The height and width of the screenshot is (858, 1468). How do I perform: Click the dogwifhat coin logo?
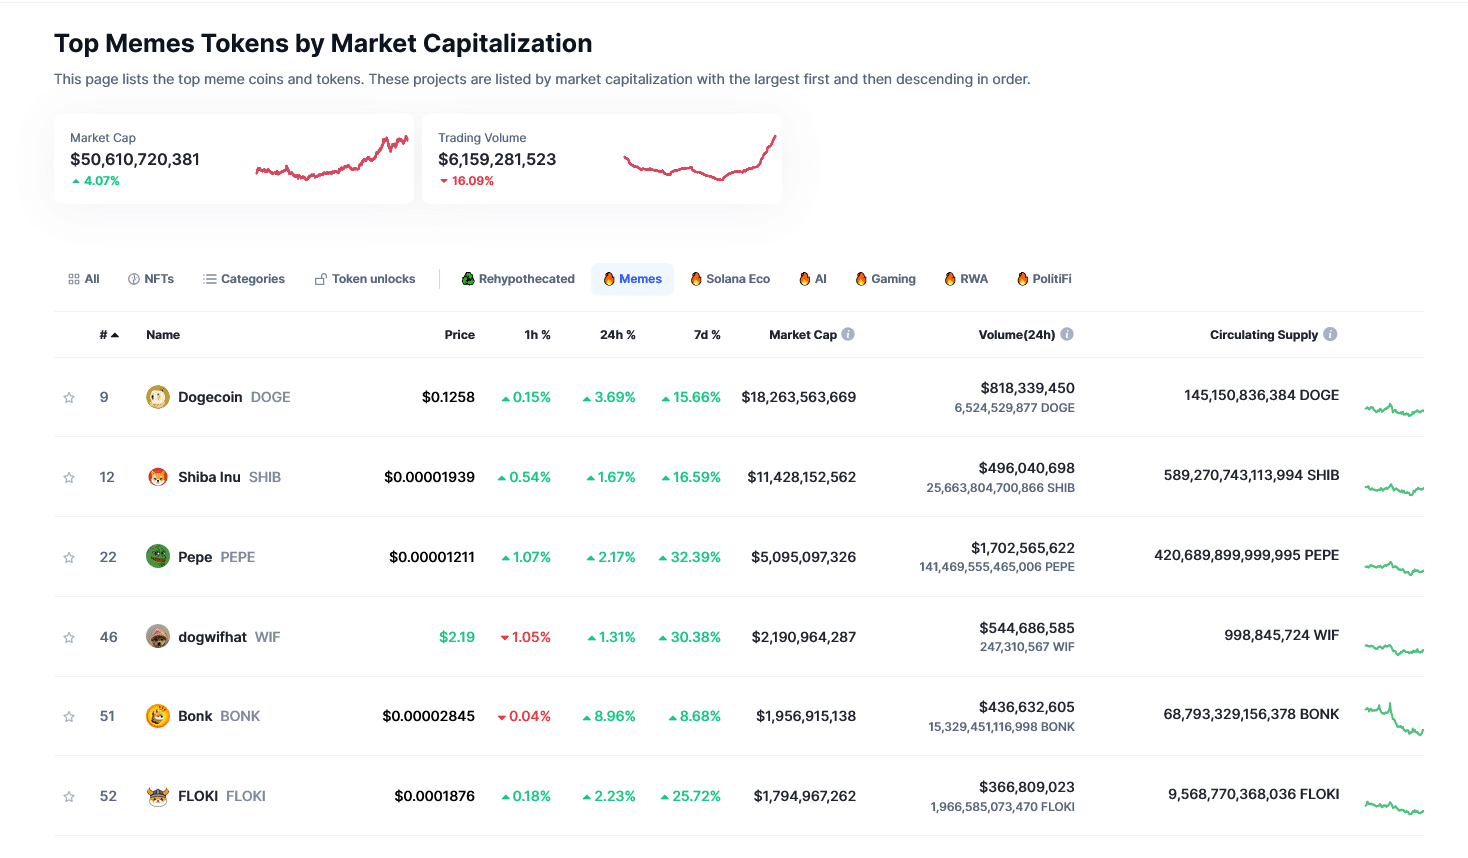pyautogui.click(x=158, y=636)
